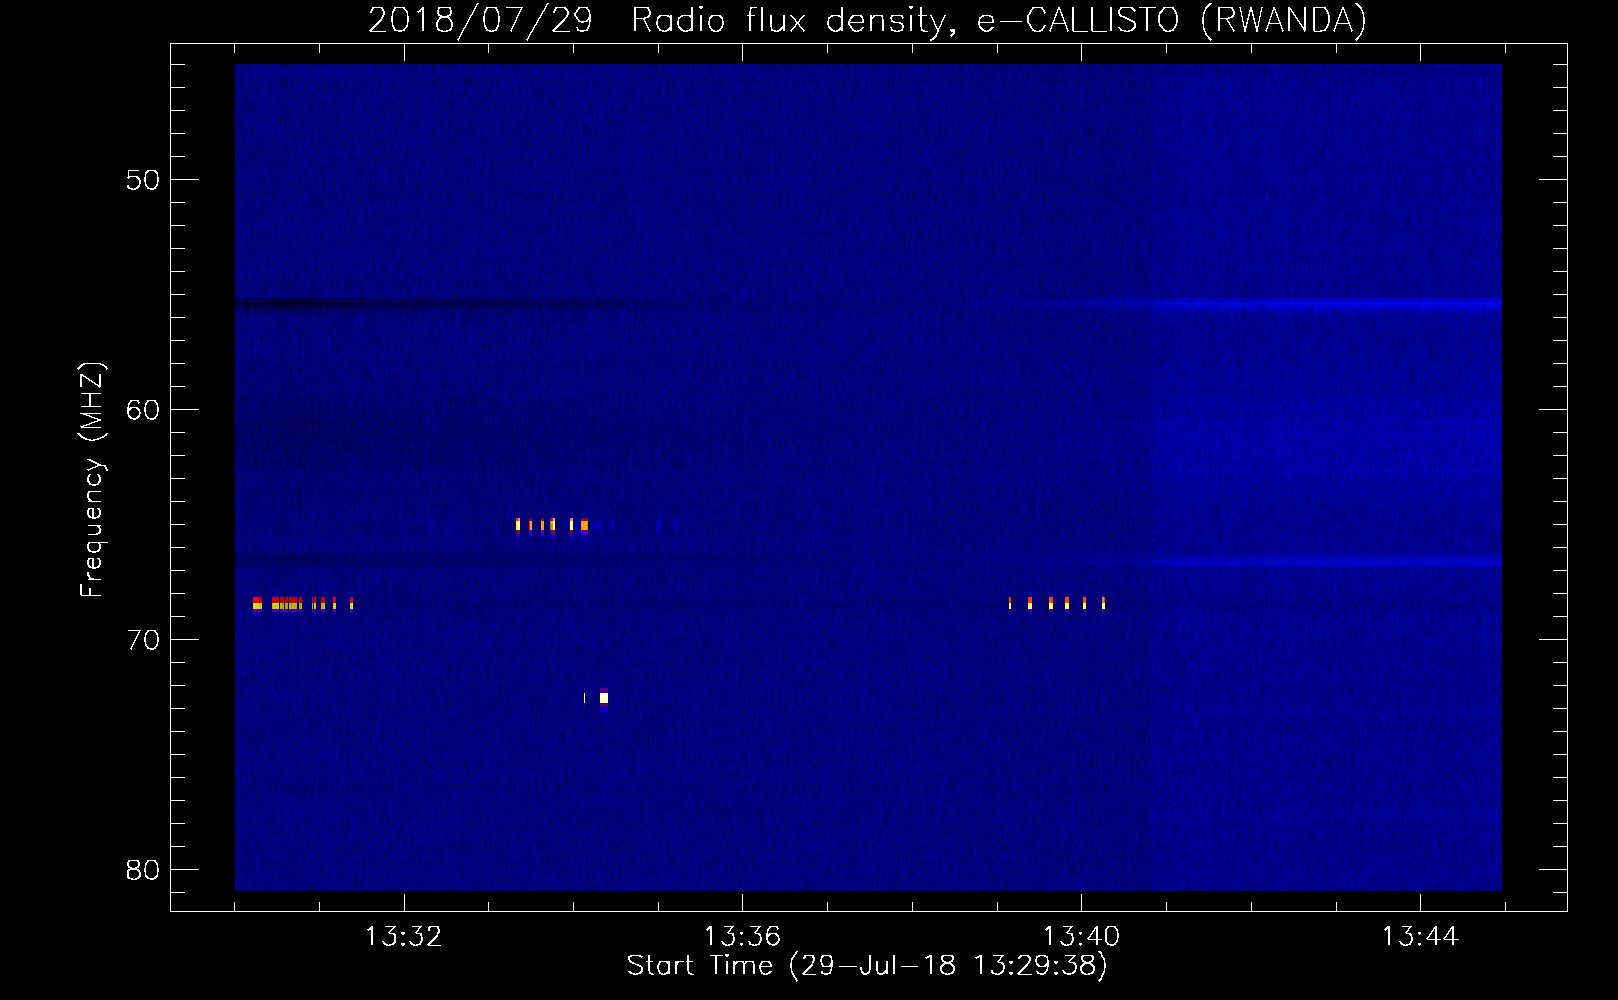The height and width of the screenshot is (1000, 1618).
Task: Click the time tick label '13:40'
Action: [x=1081, y=937]
